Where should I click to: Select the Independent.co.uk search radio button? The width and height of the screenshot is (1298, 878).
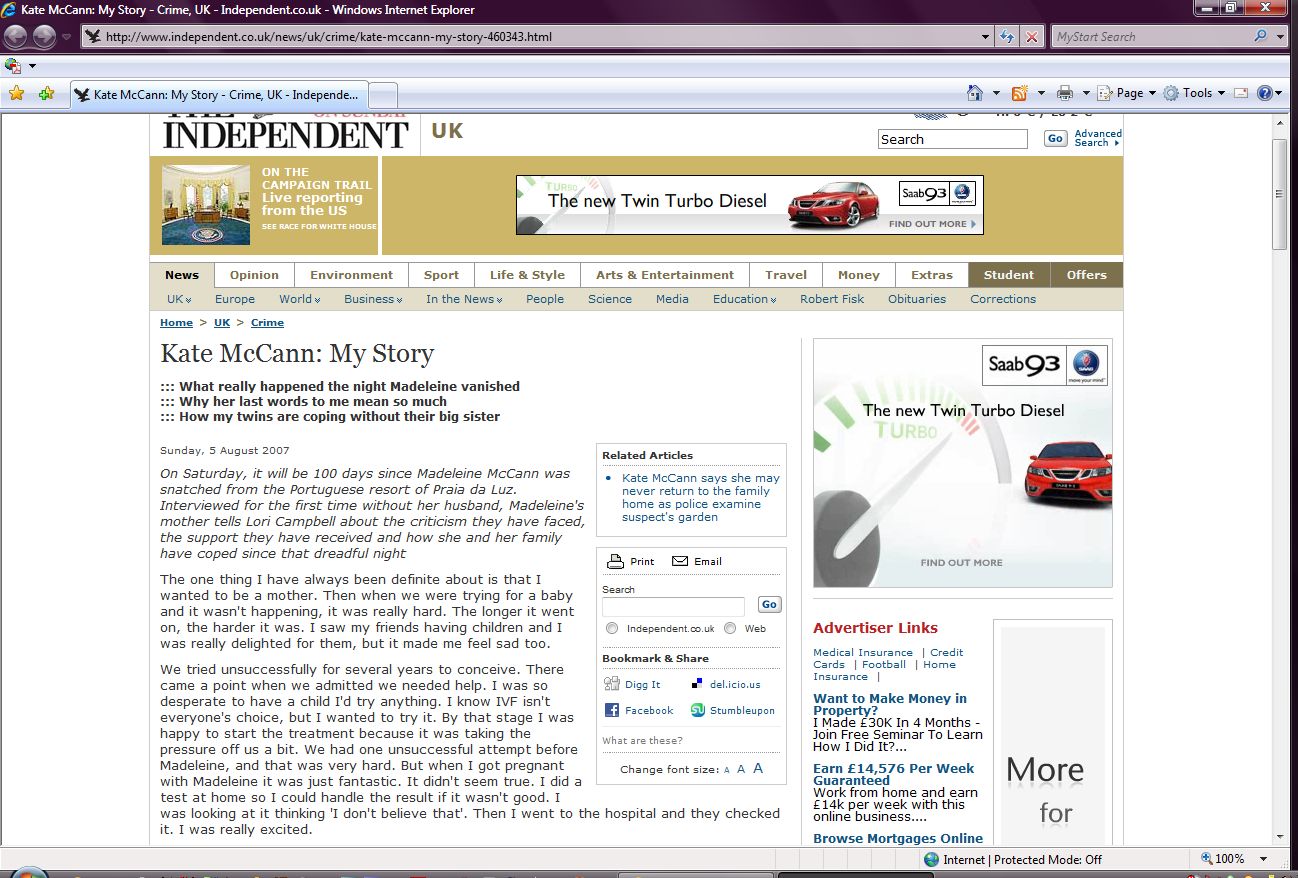click(612, 628)
